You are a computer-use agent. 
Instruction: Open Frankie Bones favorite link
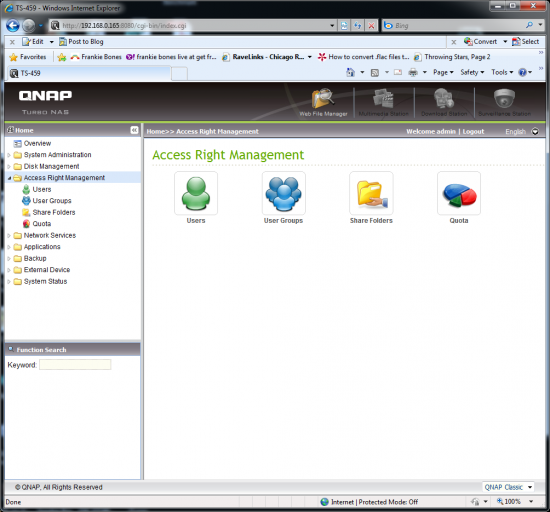(96, 57)
